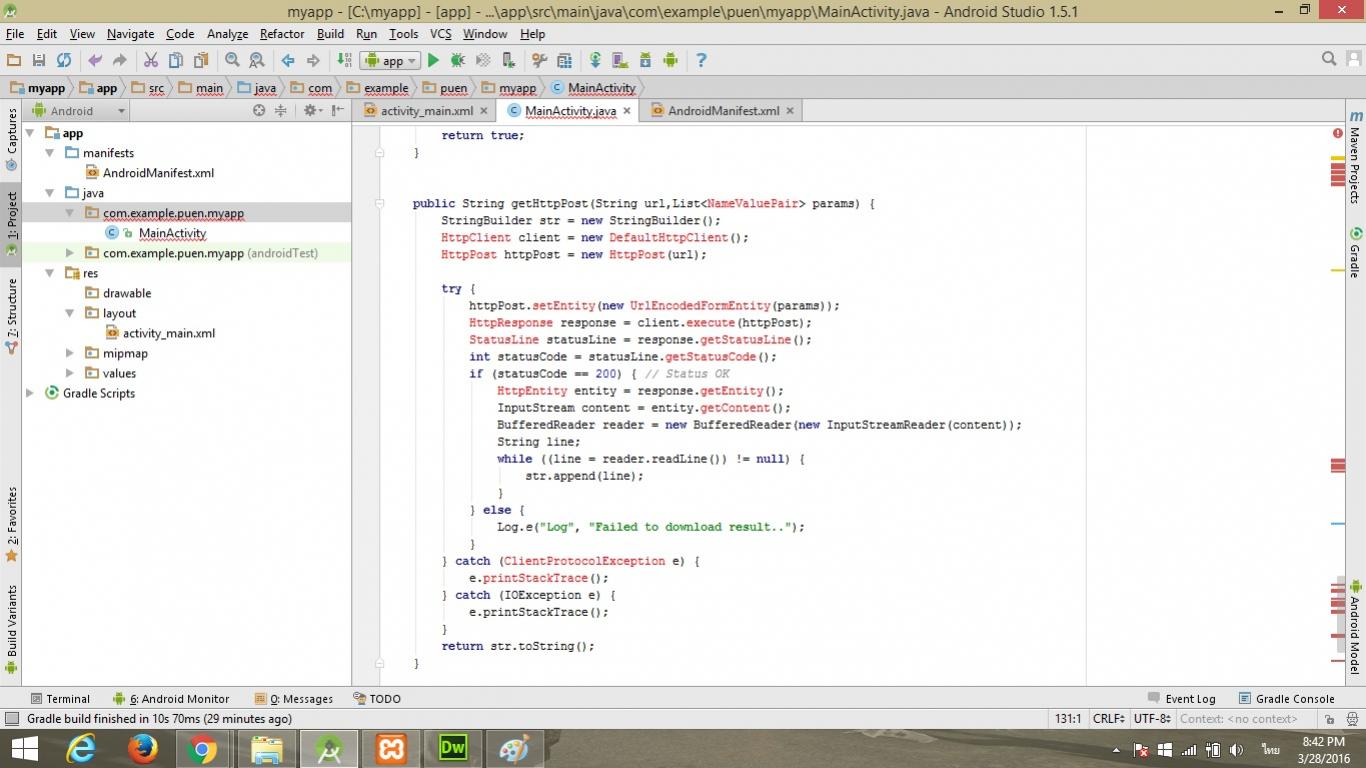The width and height of the screenshot is (1366, 768).
Task: Collapse the java folder in project tree
Action: pyautogui.click(x=50, y=193)
